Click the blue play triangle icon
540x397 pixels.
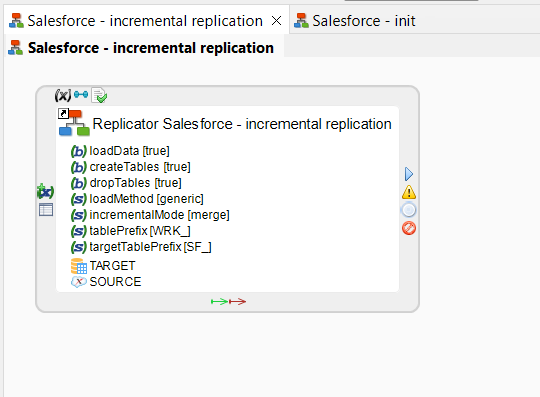[x=409, y=174]
